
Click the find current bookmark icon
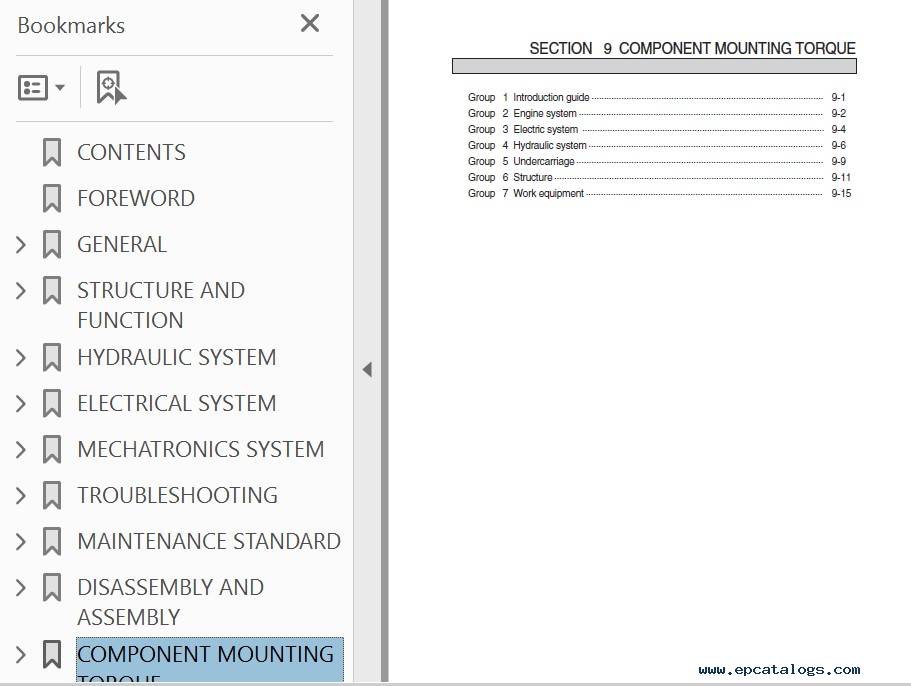[x=111, y=88]
